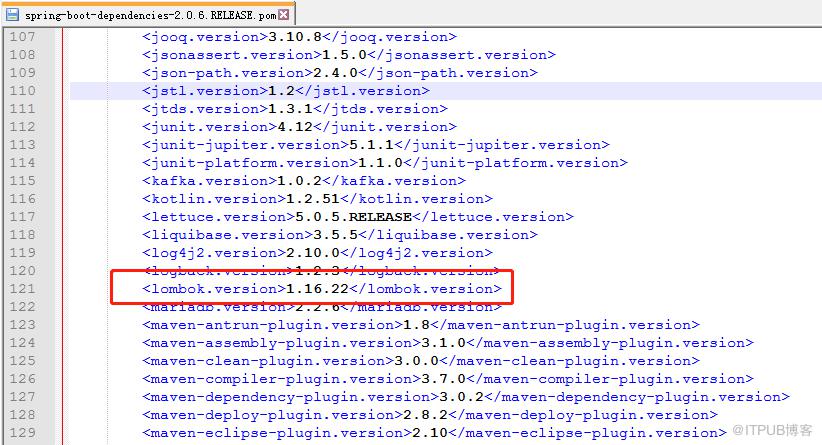Select the spring-boot-dependencies-2.0.6.RELEASE.pom tab
Screen dimensions: 822x445
149,14
